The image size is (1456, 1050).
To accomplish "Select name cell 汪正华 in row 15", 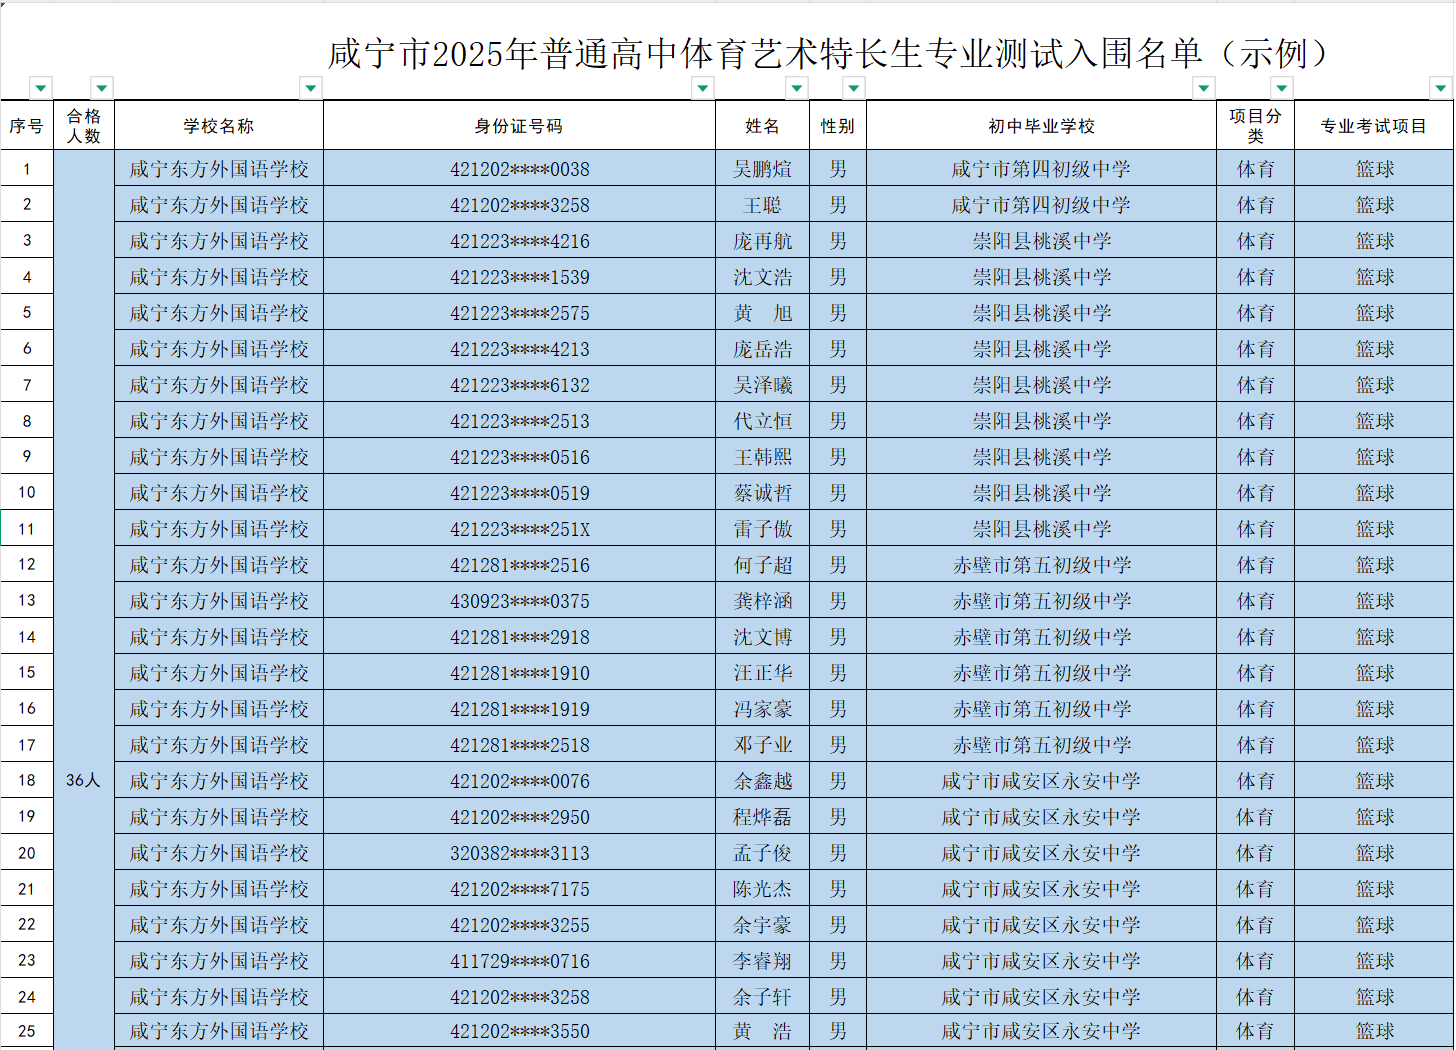I will point(762,673).
